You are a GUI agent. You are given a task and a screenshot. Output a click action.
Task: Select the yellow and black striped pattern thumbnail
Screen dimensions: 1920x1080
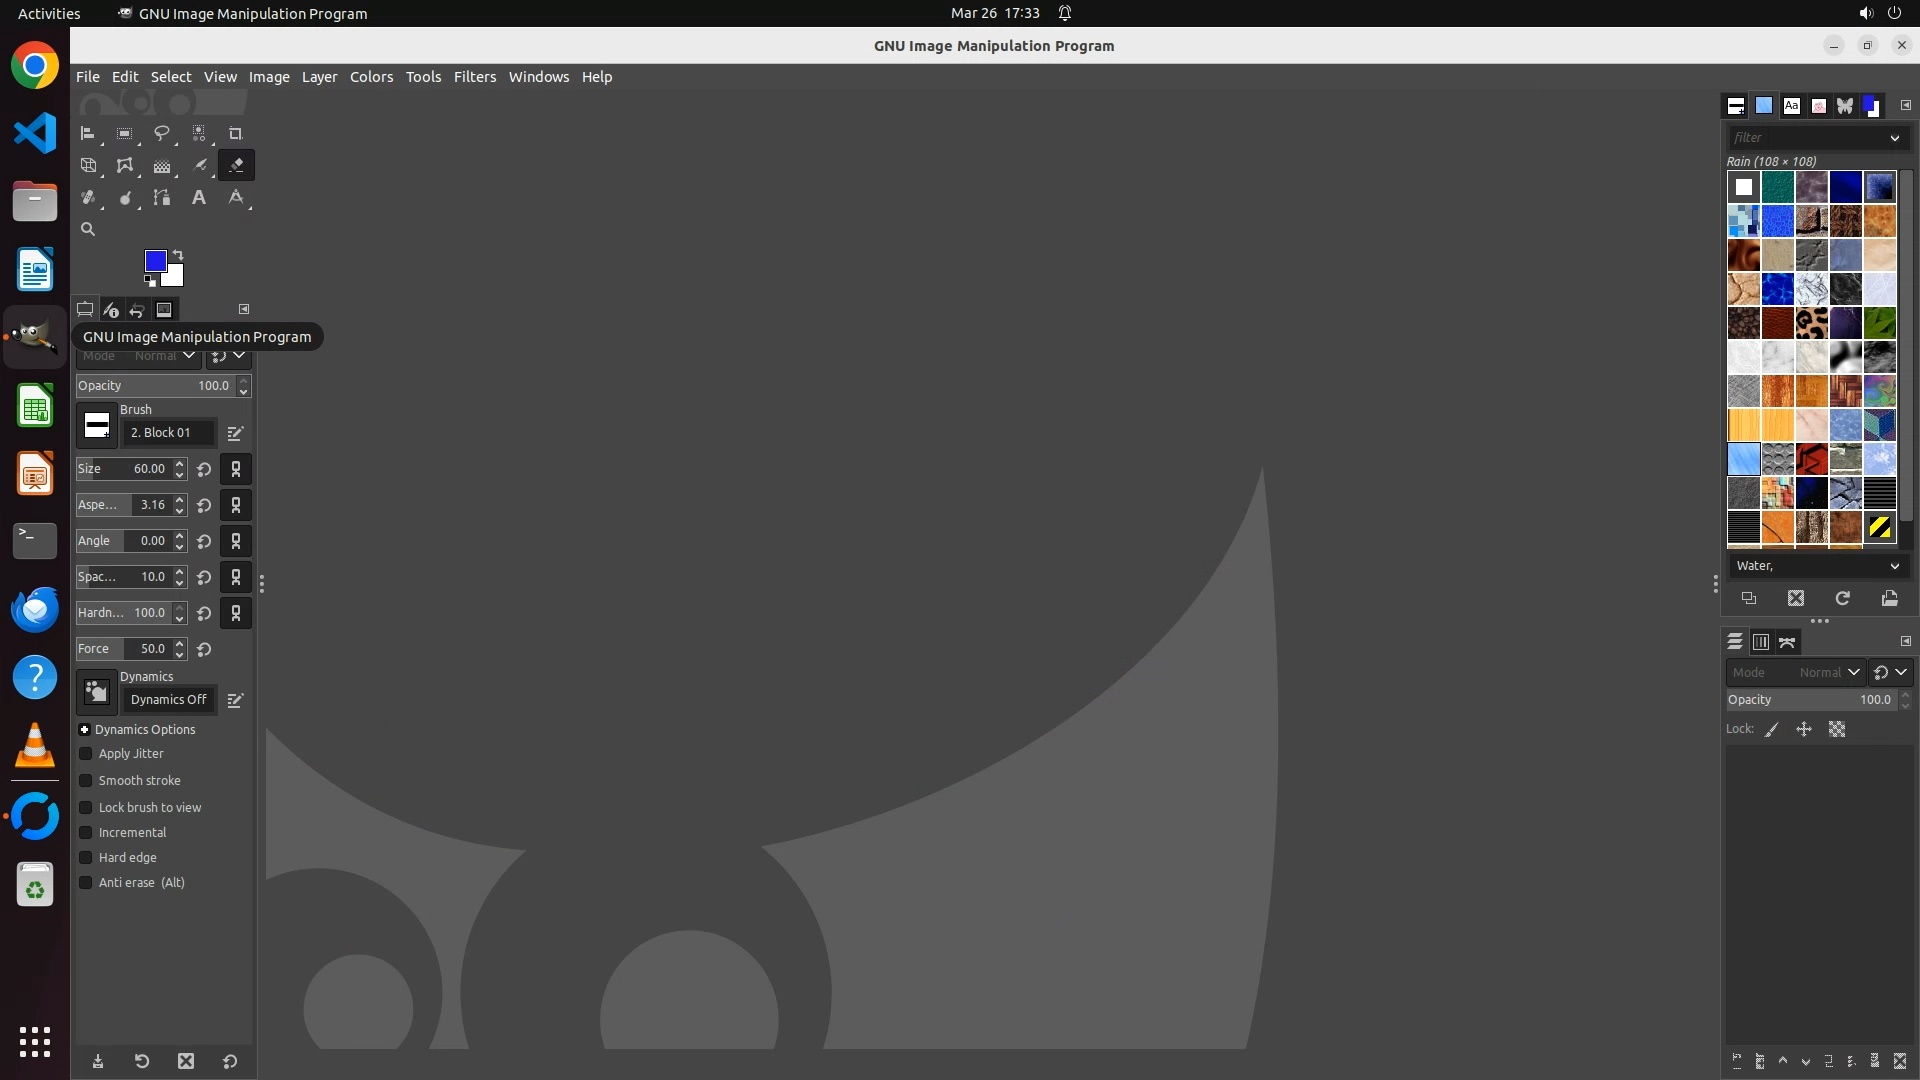(1880, 527)
